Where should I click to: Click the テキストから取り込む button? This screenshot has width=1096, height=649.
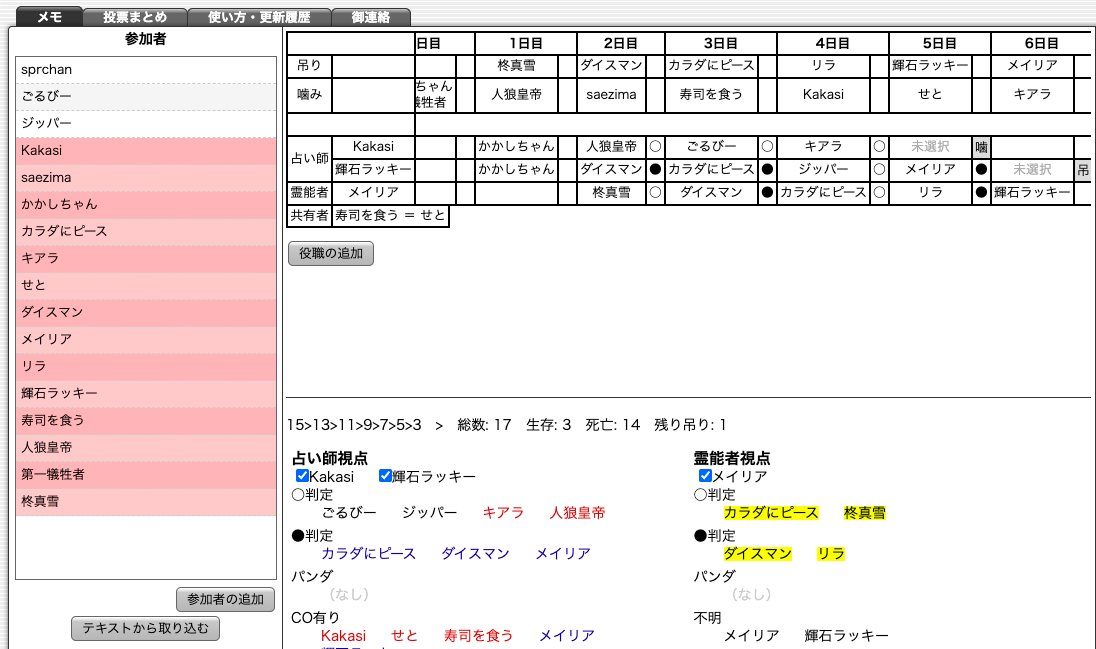[x=145, y=628]
